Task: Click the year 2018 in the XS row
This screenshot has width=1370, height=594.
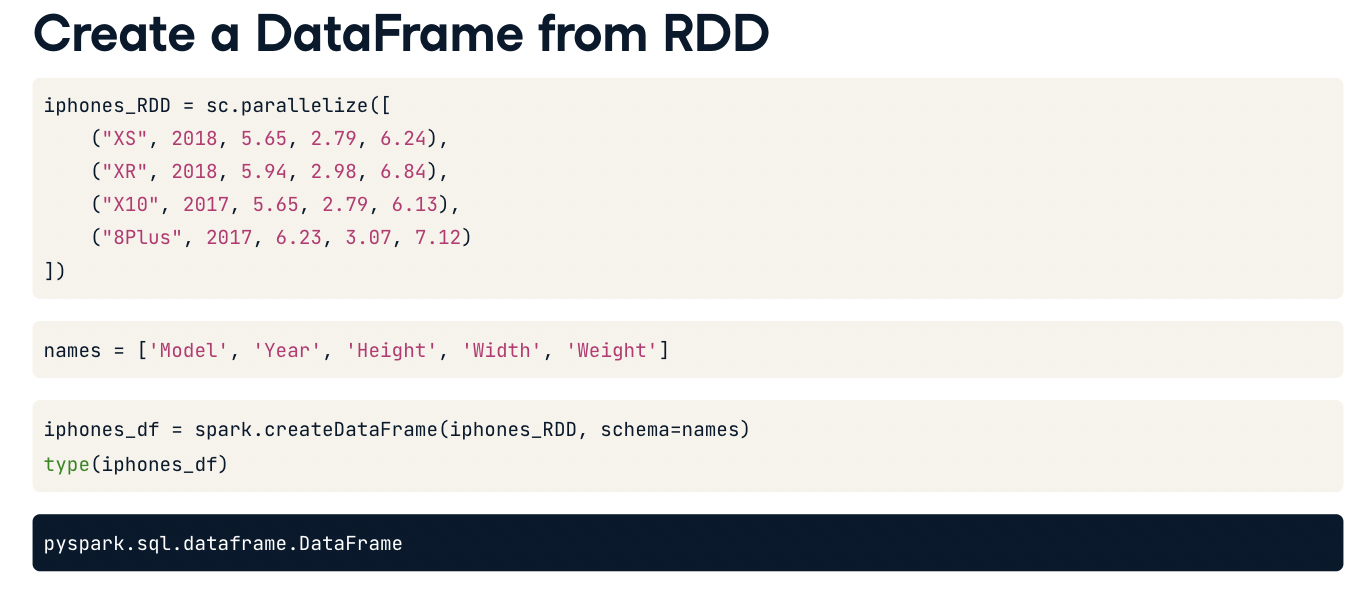Action: pyautogui.click(x=194, y=138)
